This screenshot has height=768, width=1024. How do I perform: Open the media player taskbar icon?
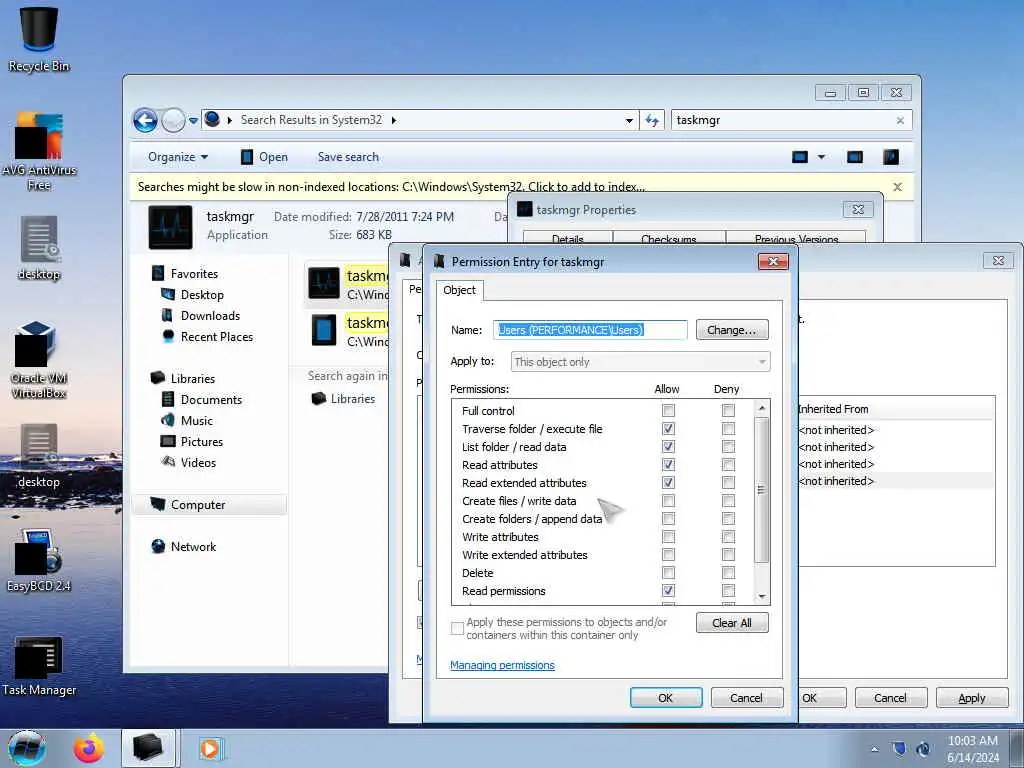[210, 748]
